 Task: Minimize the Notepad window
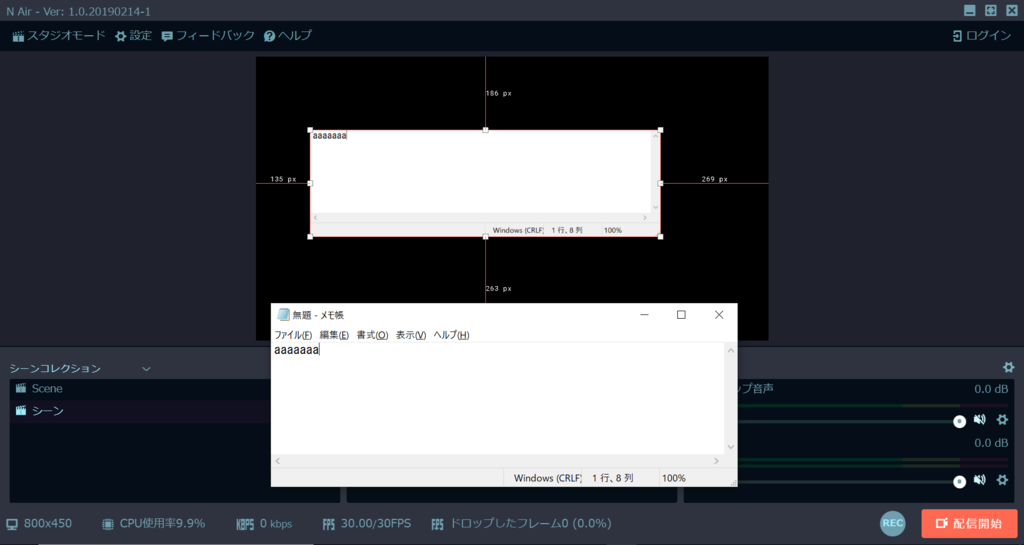pyautogui.click(x=644, y=315)
